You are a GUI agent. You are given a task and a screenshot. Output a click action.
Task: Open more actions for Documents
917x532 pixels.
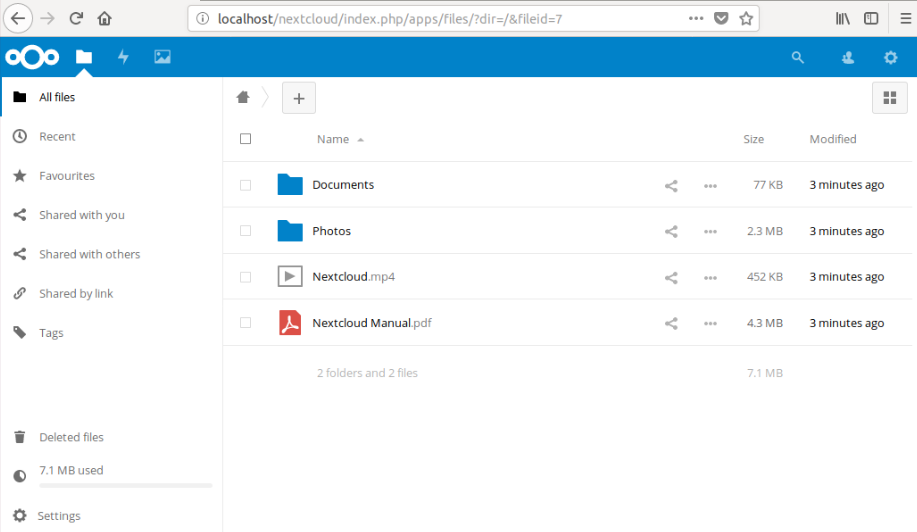[710, 186]
